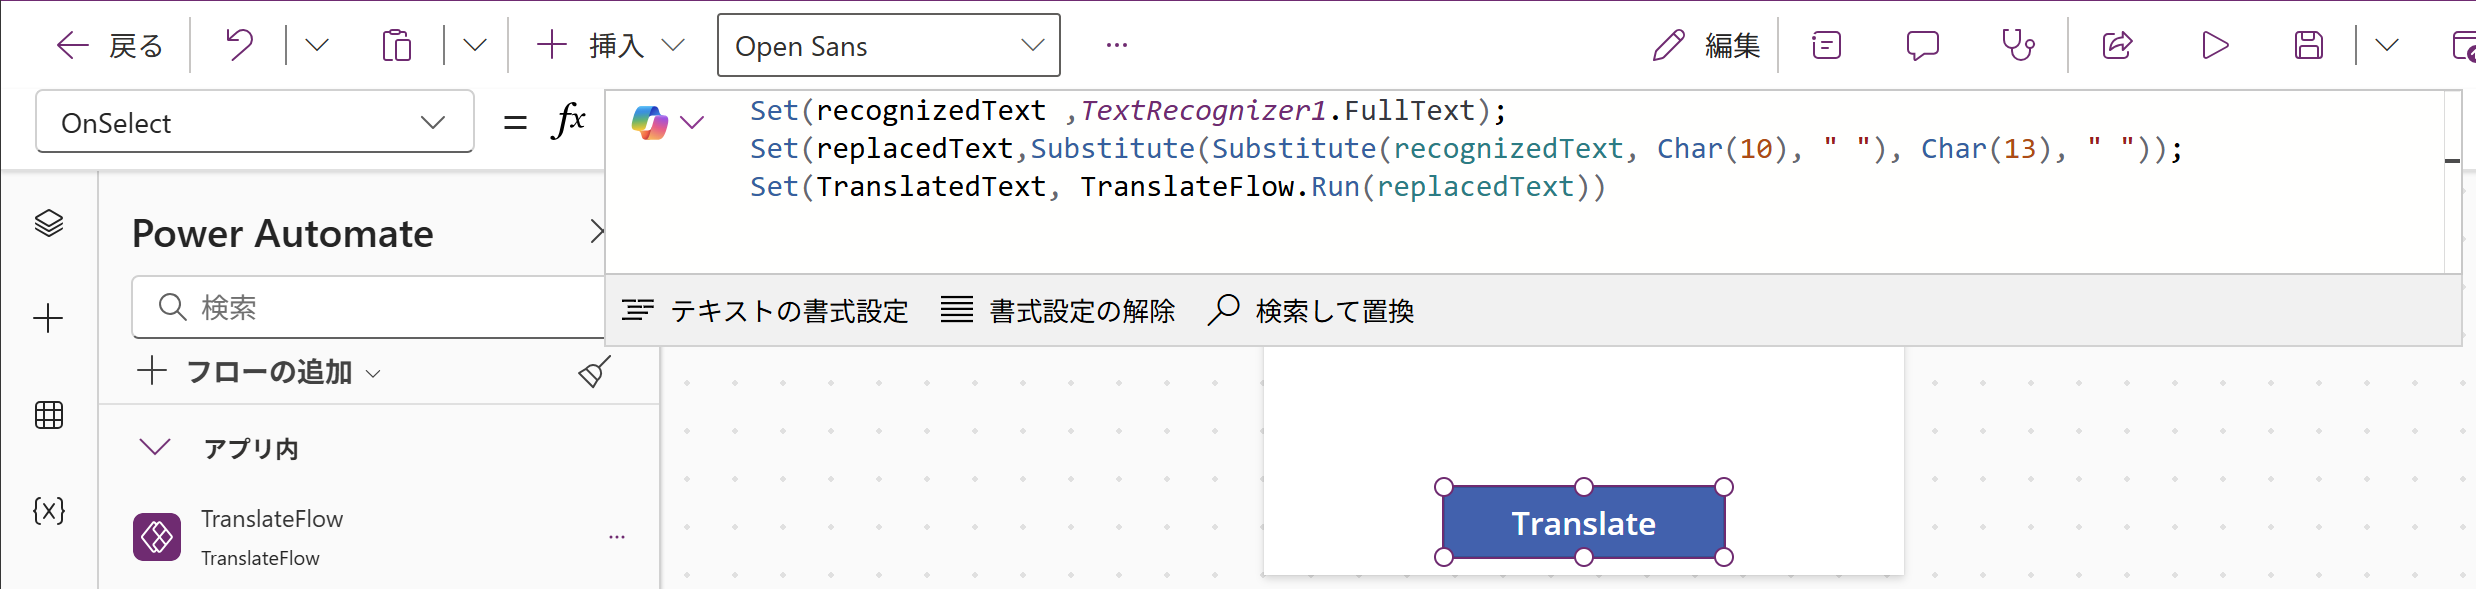Click 検索して置換 find and replace

(x=1311, y=311)
